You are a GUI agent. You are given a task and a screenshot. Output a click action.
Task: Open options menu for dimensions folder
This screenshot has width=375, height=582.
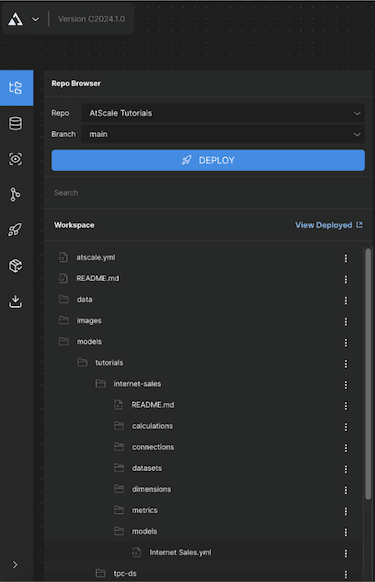tap(346, 490)
